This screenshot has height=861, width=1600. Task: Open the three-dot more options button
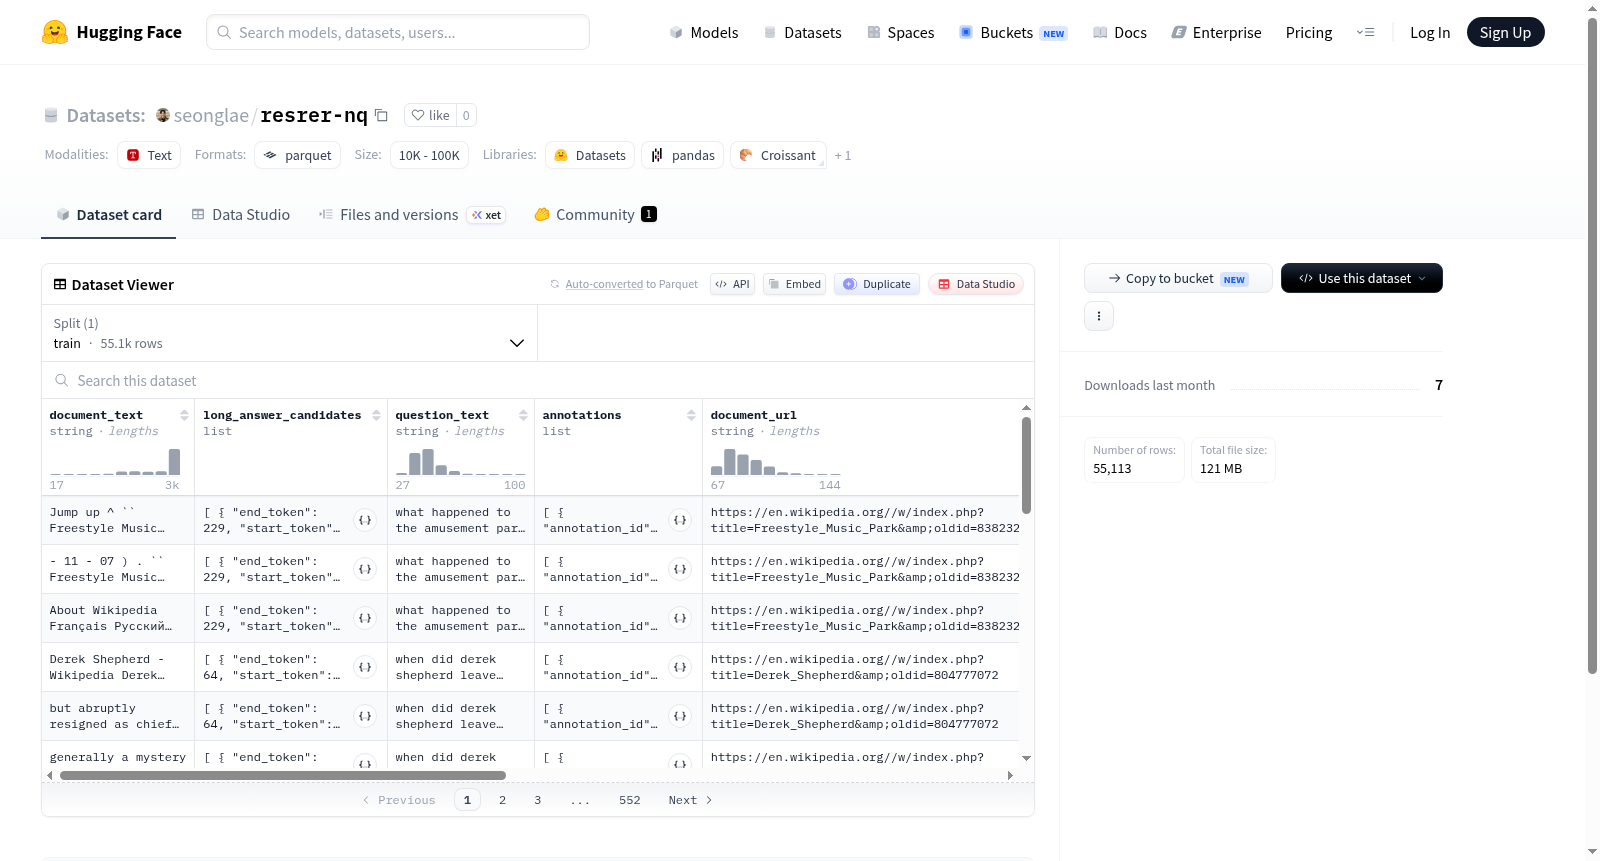pos(1099,316)
